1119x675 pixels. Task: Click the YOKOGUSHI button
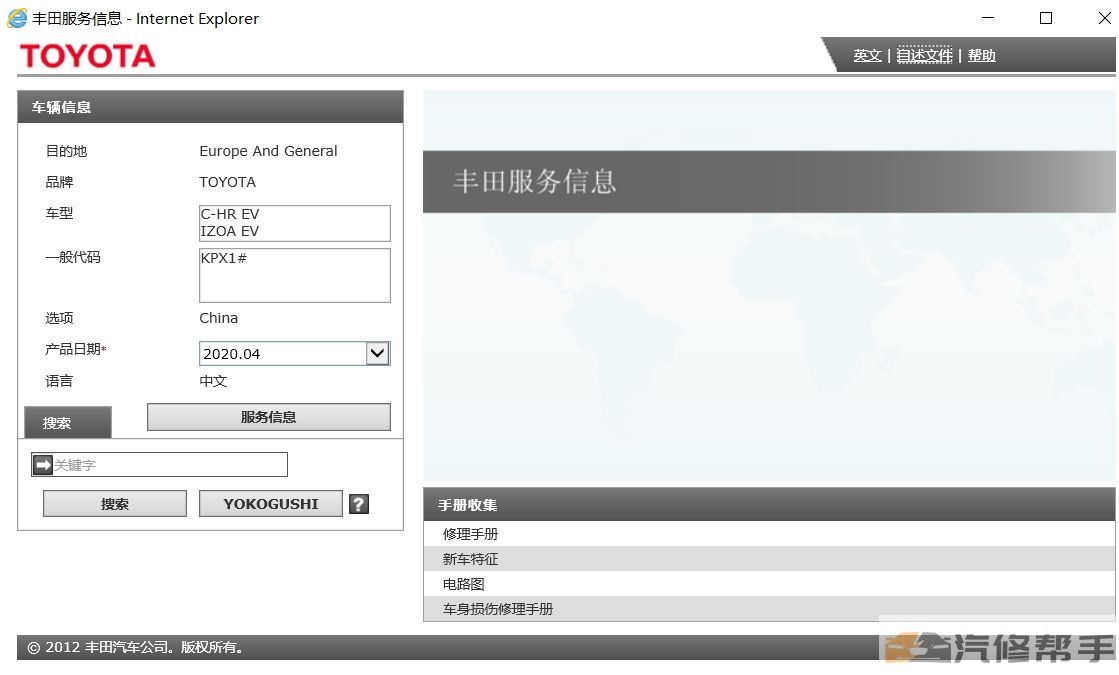pos(270,504)
